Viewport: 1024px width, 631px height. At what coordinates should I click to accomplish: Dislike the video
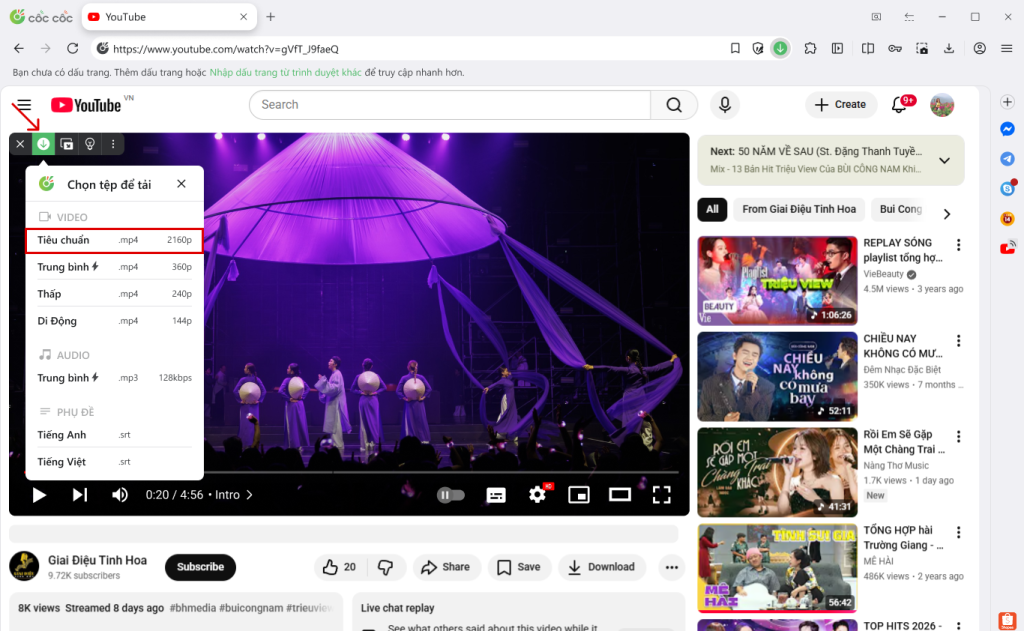click(x=386, y=567)
